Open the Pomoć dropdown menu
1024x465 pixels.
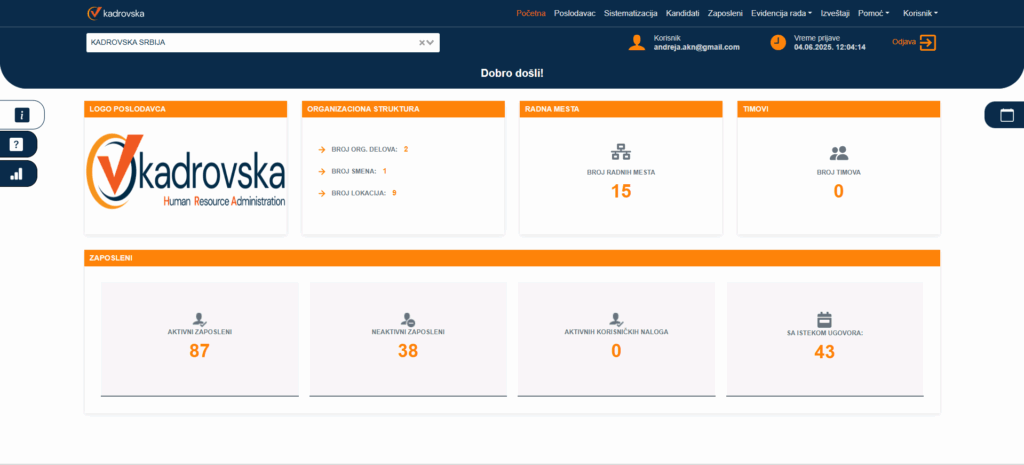coord(873,13)
